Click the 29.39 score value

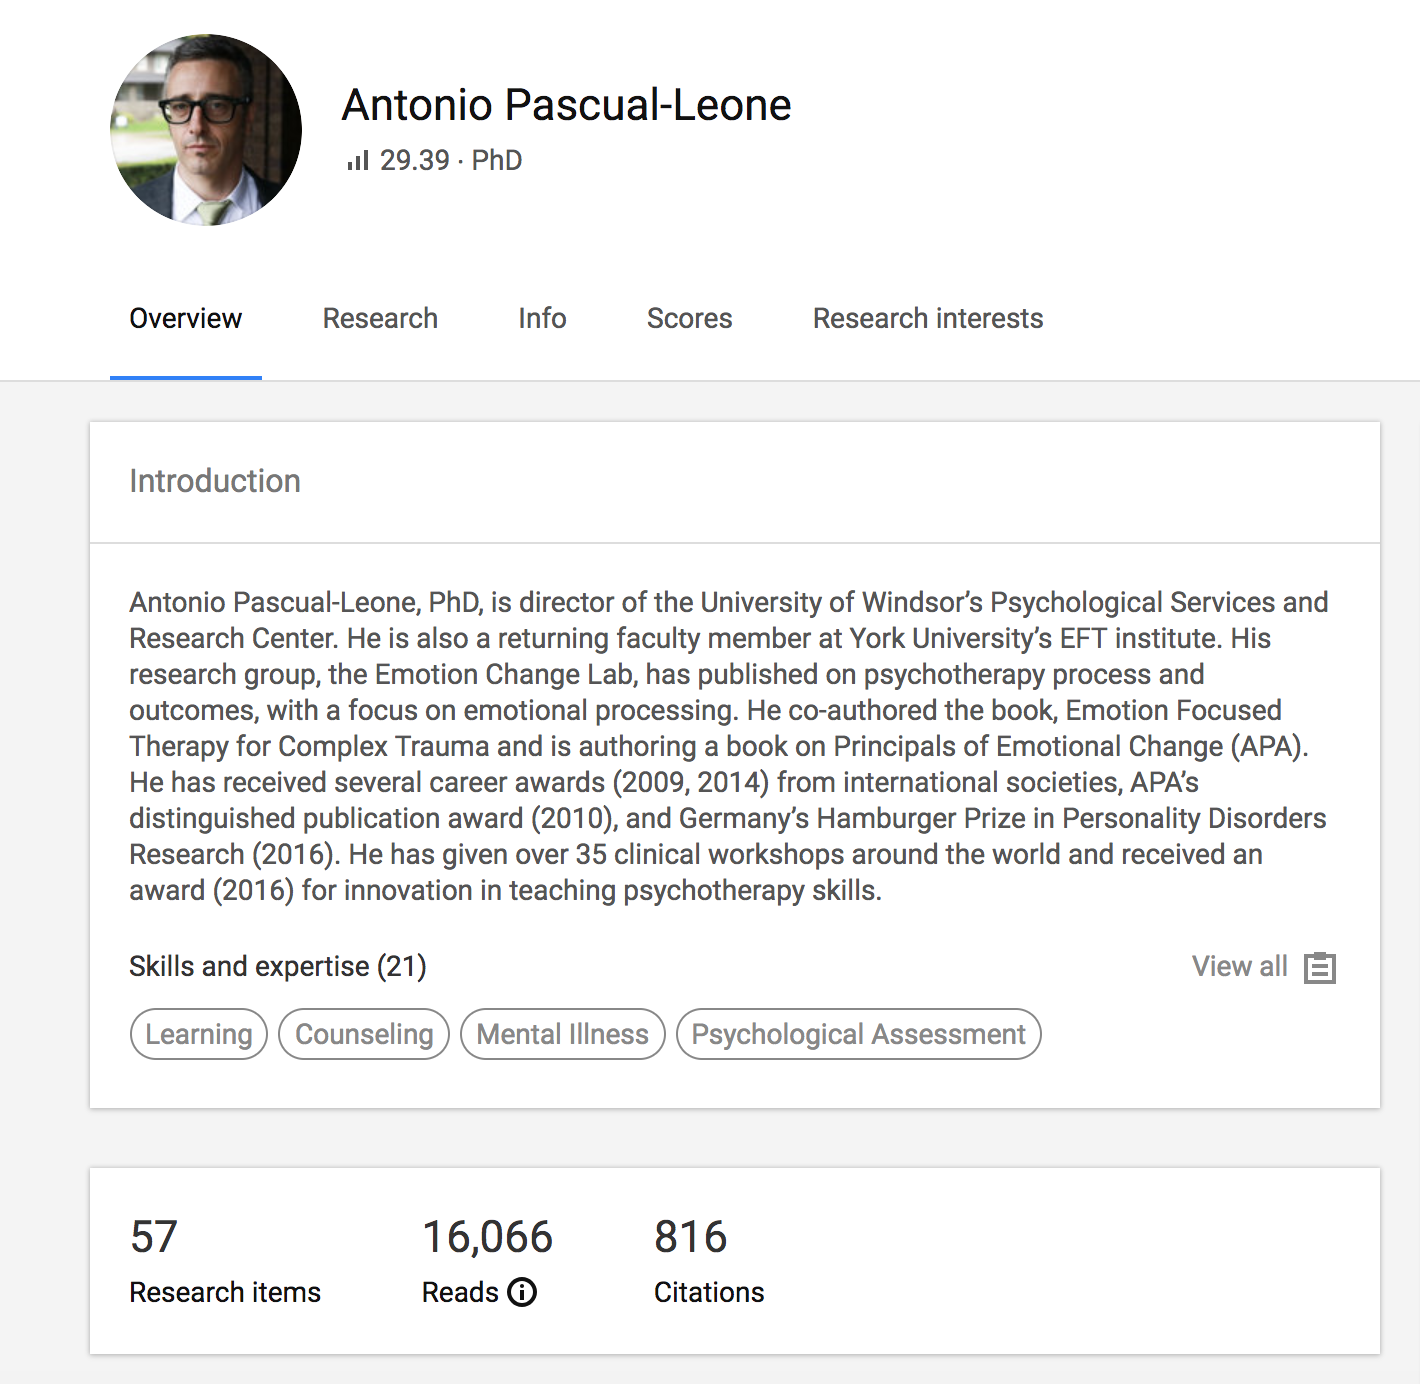coord(414,160)
